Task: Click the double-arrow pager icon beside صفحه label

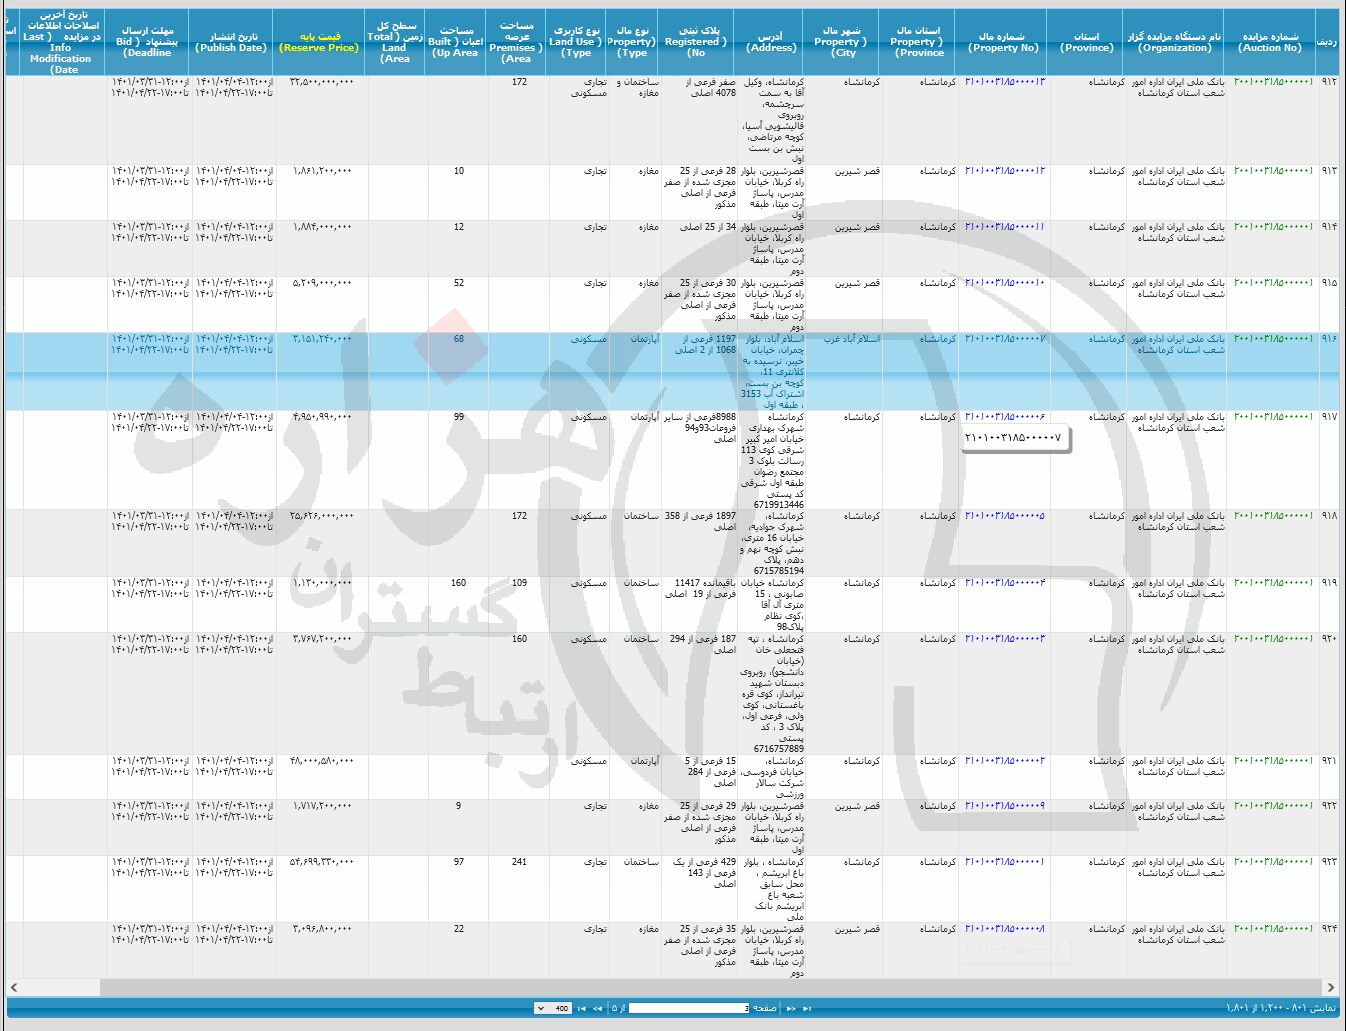Action: pyautogui.click(x=791, y=1008)
